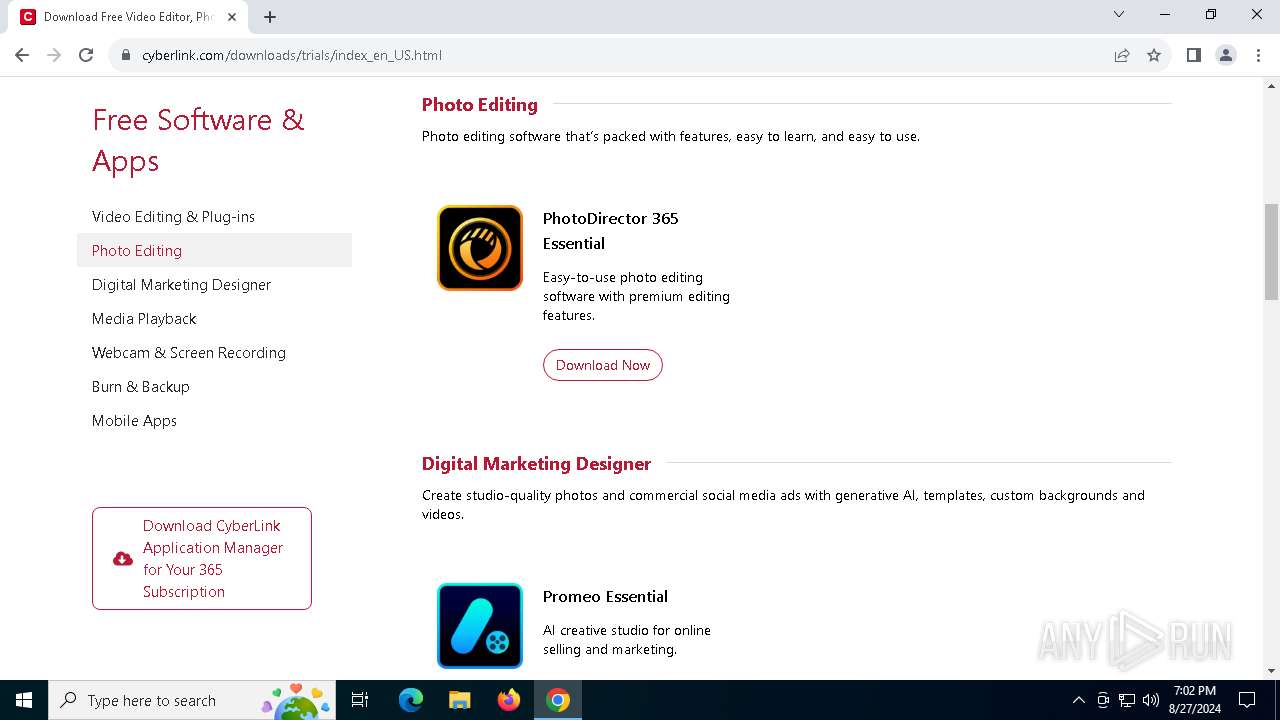View site information via lock icon

(x=126, y=55)
